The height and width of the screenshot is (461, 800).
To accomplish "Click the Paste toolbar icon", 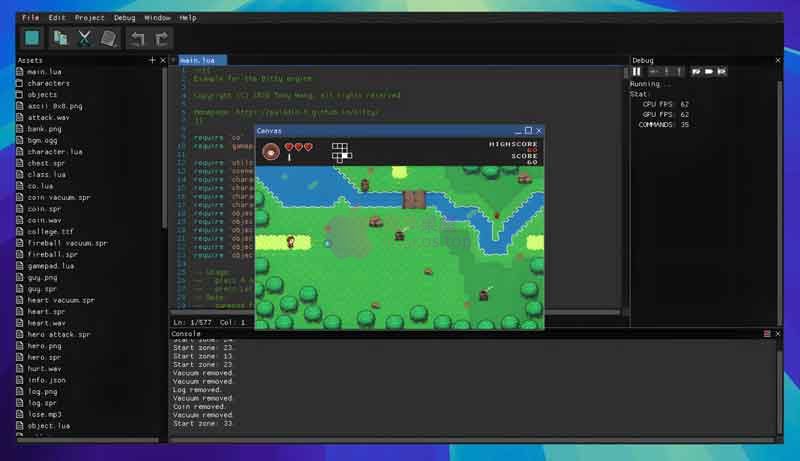I will click(109, 38).
